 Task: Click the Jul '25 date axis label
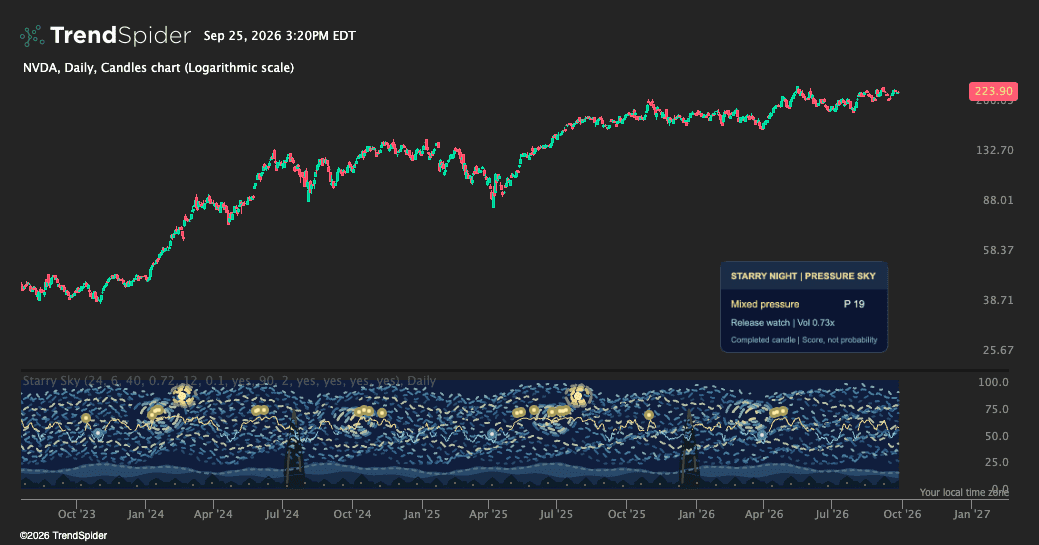click(555, 514)
